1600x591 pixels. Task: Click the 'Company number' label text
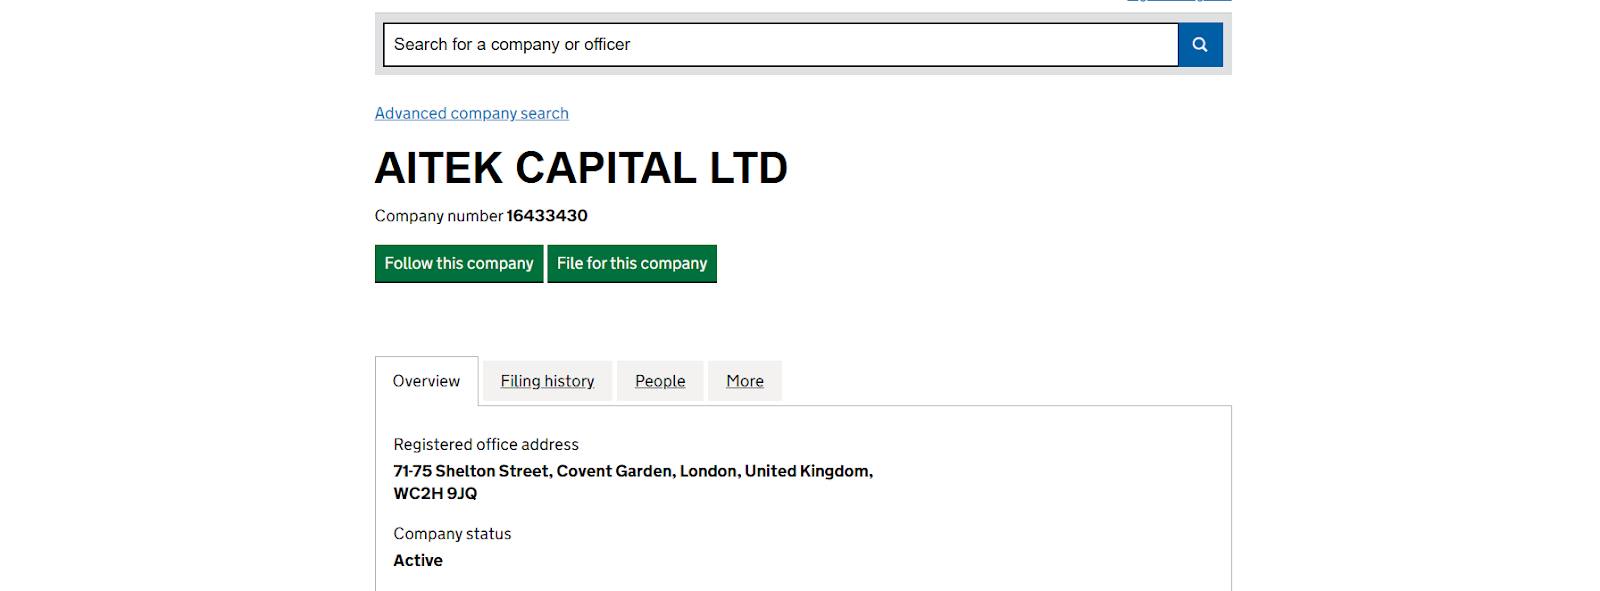coord(438,216)
